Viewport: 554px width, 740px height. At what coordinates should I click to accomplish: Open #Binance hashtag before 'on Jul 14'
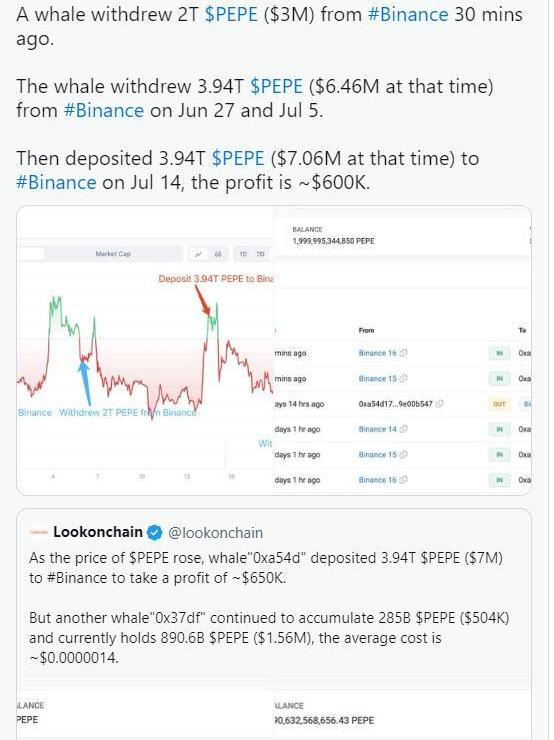[x=56, y=182]
